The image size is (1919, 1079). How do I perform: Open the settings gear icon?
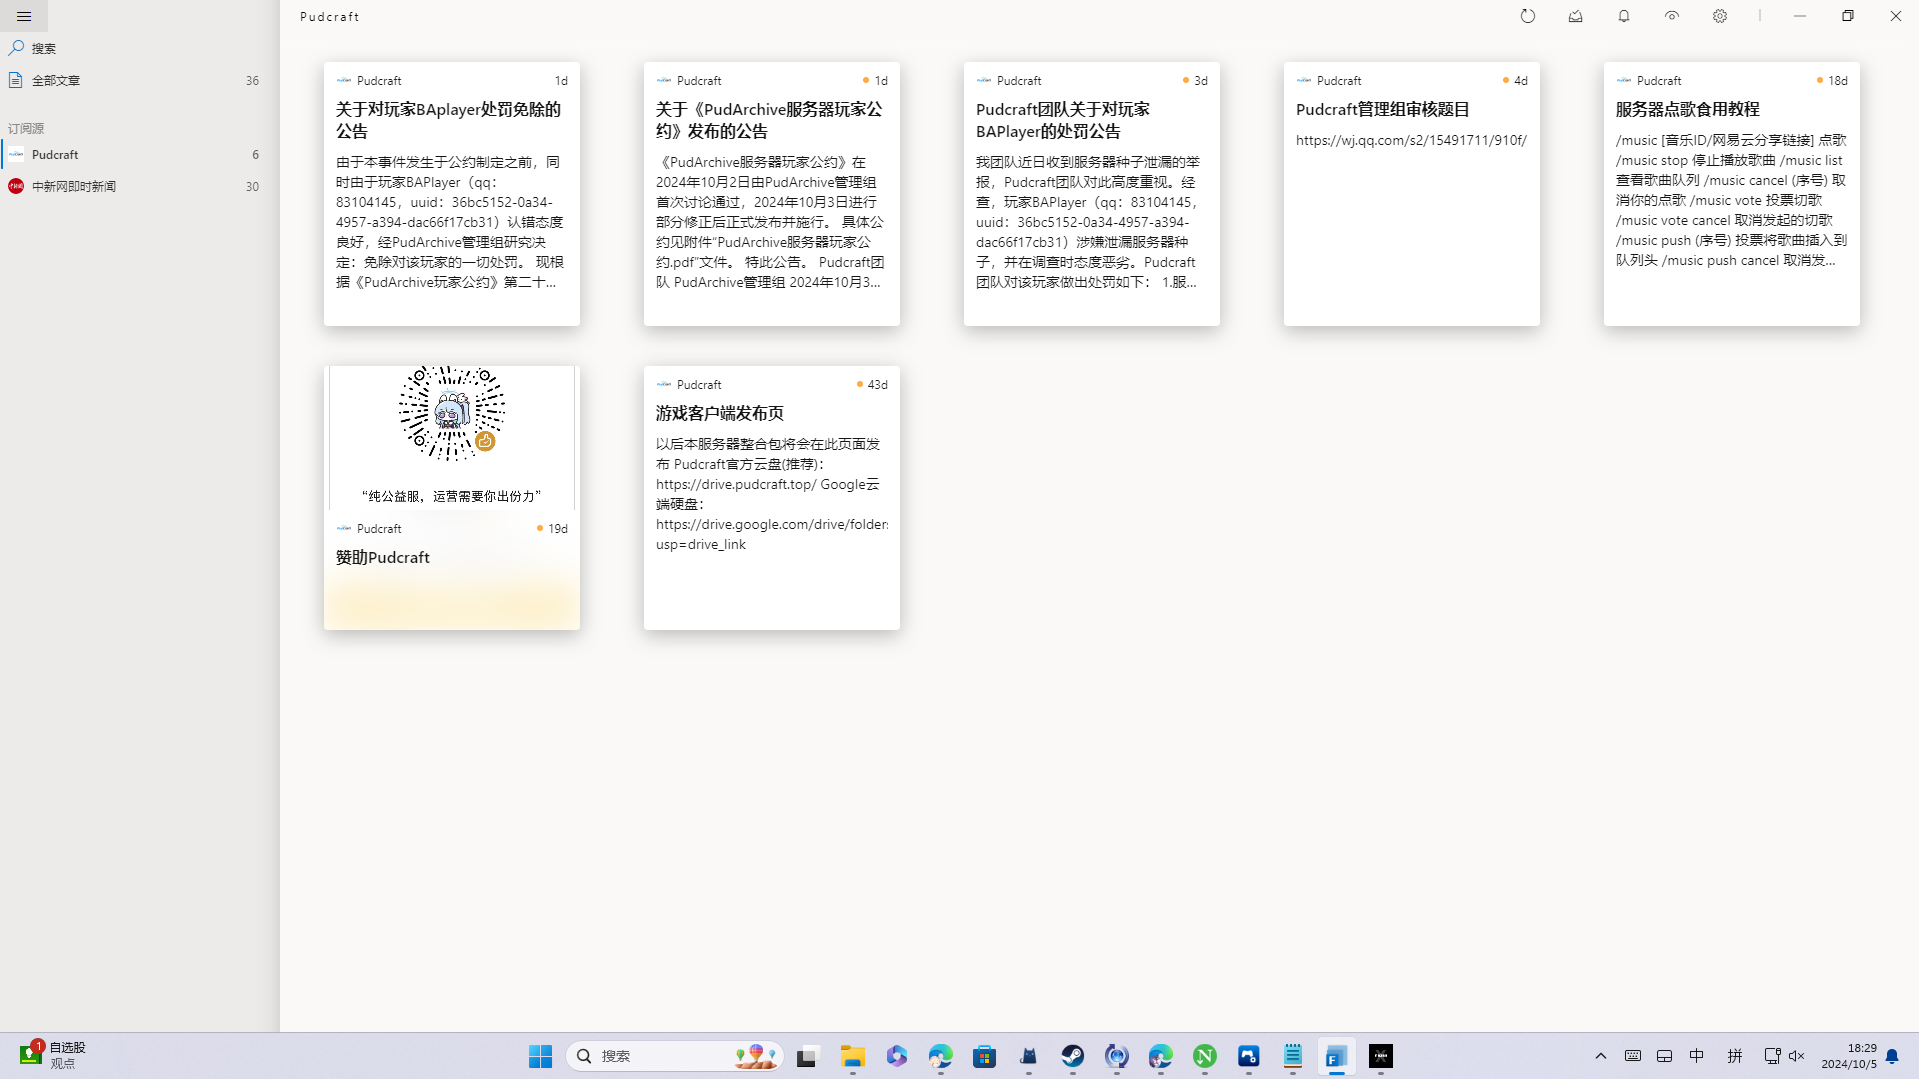click(1719, 16)
